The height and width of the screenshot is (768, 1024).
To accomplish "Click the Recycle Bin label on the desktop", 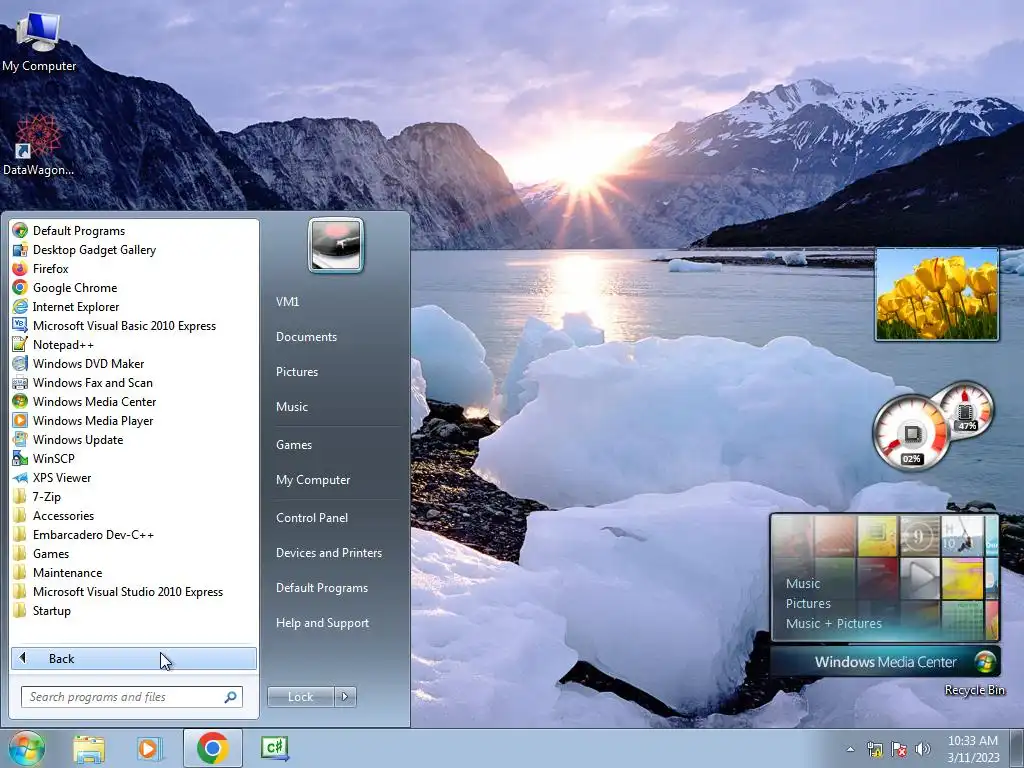I will coord(974,690).
